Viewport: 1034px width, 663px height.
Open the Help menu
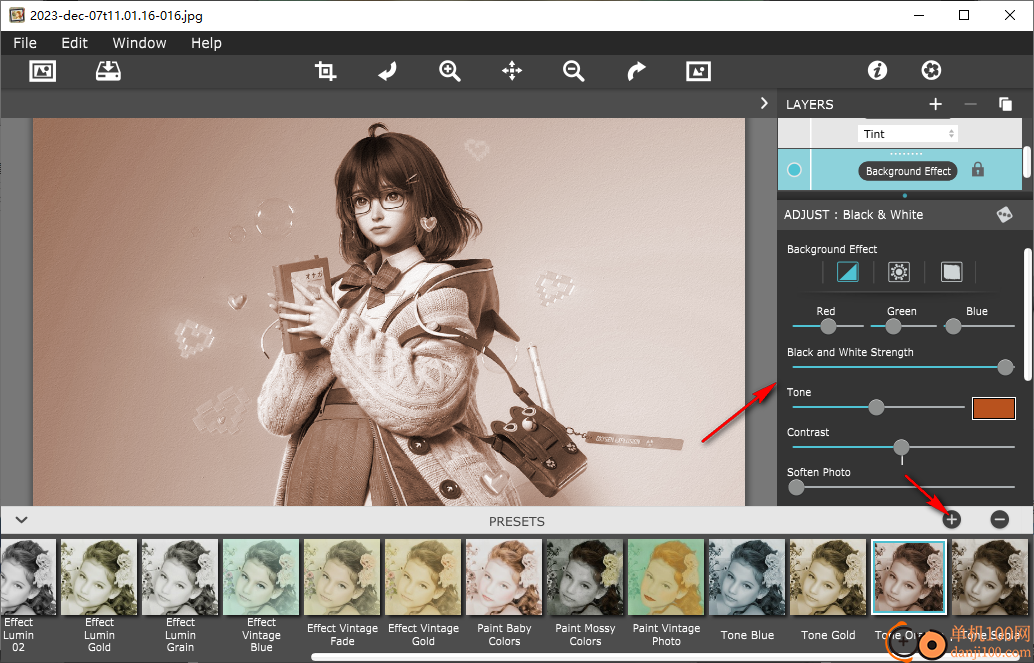point(206,43)
